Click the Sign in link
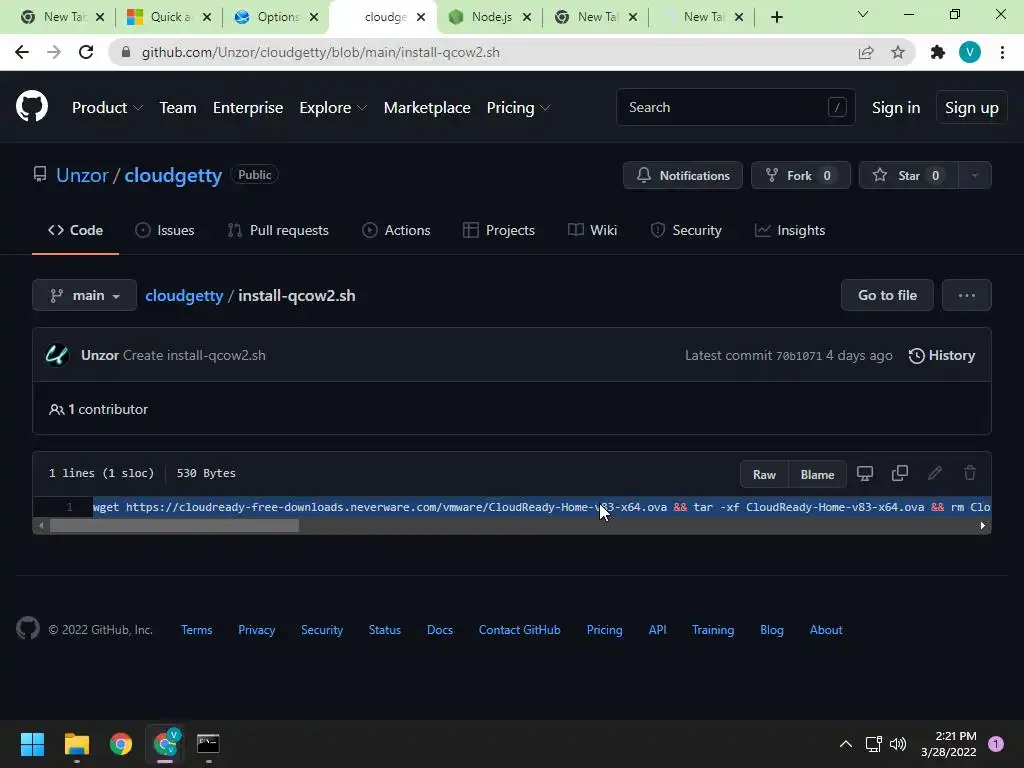 [896, 108]
